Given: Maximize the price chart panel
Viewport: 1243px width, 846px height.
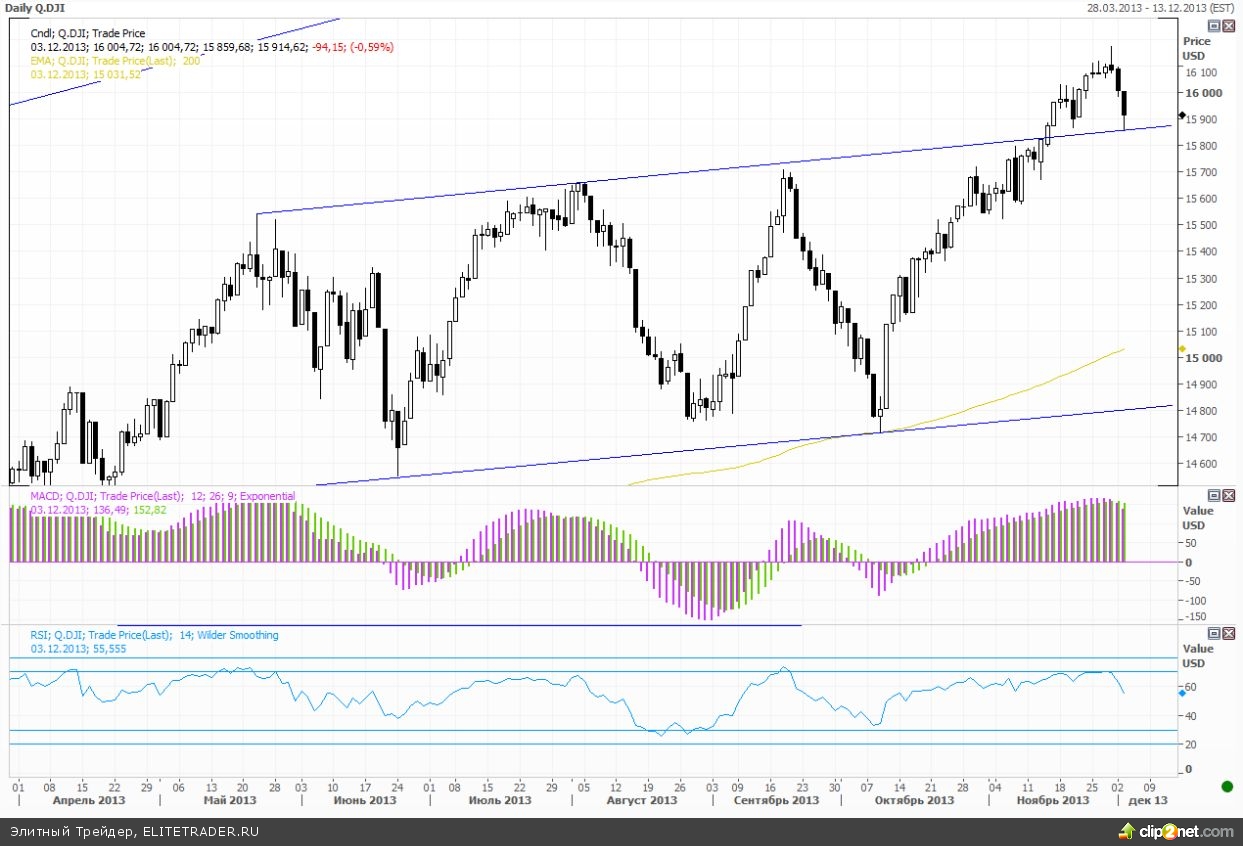Looking at the screenshot, I should click(1214, 26).
